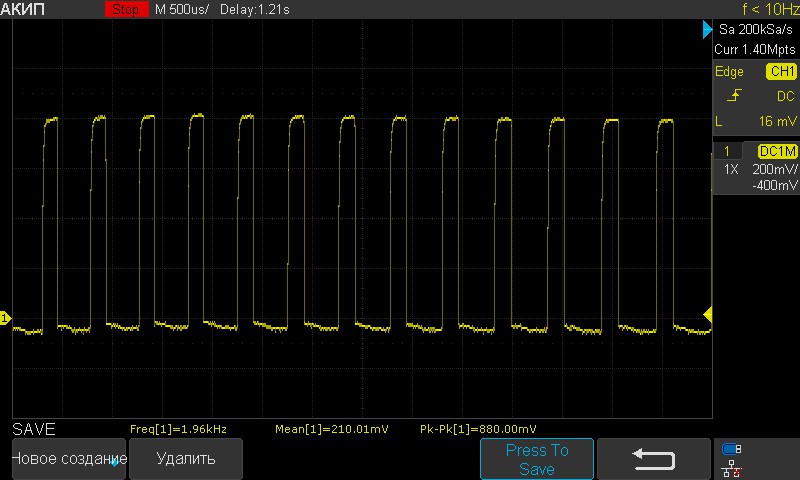Click the rising edge slope icon
Screen dimensions: 800x480
click(734, 95)
